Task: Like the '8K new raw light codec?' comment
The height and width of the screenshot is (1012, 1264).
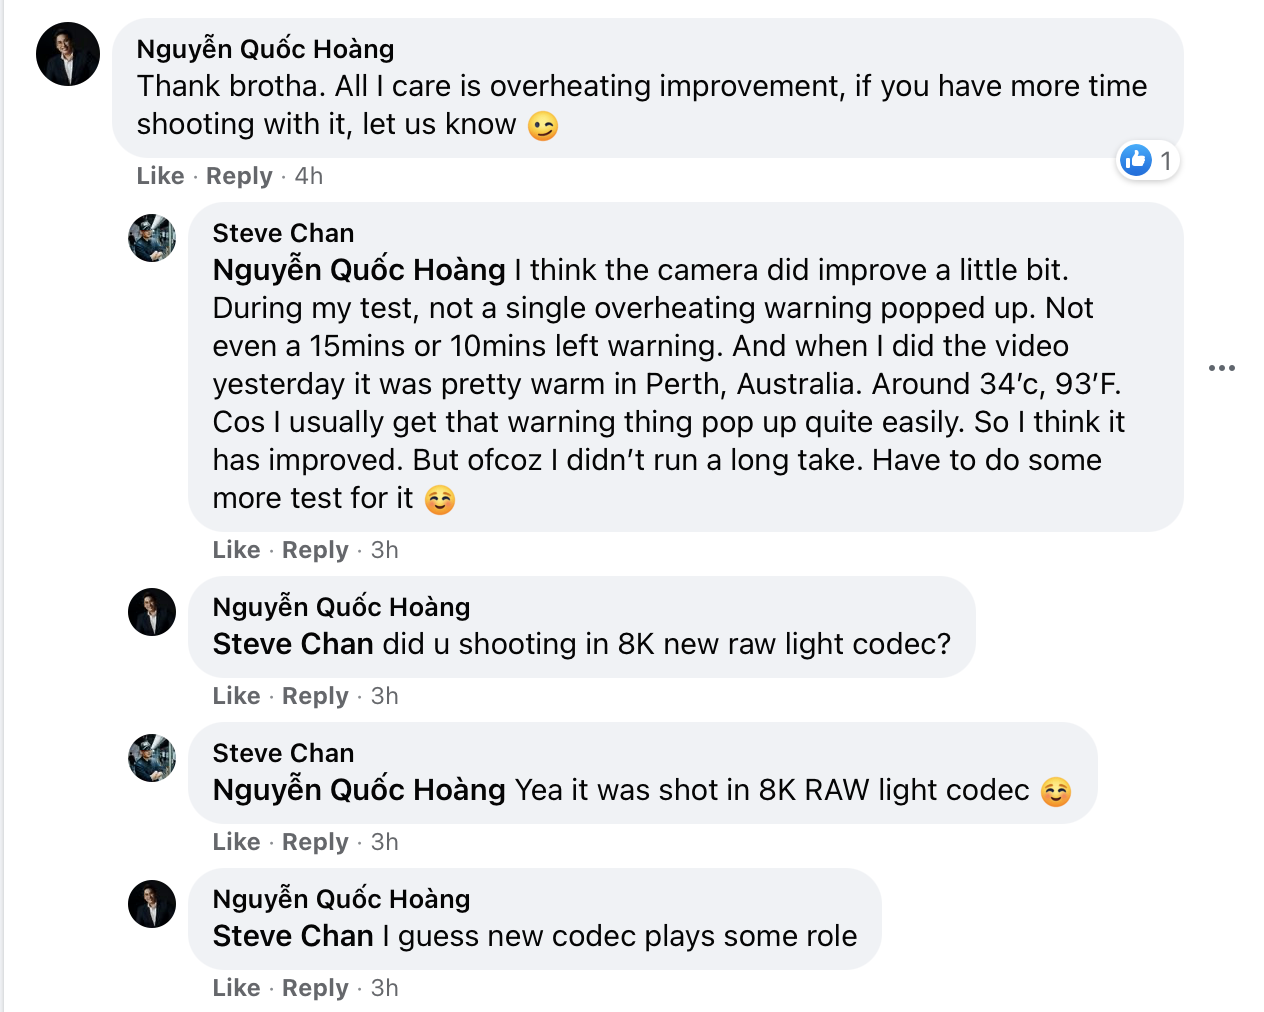Action: [x=236, y=696]
